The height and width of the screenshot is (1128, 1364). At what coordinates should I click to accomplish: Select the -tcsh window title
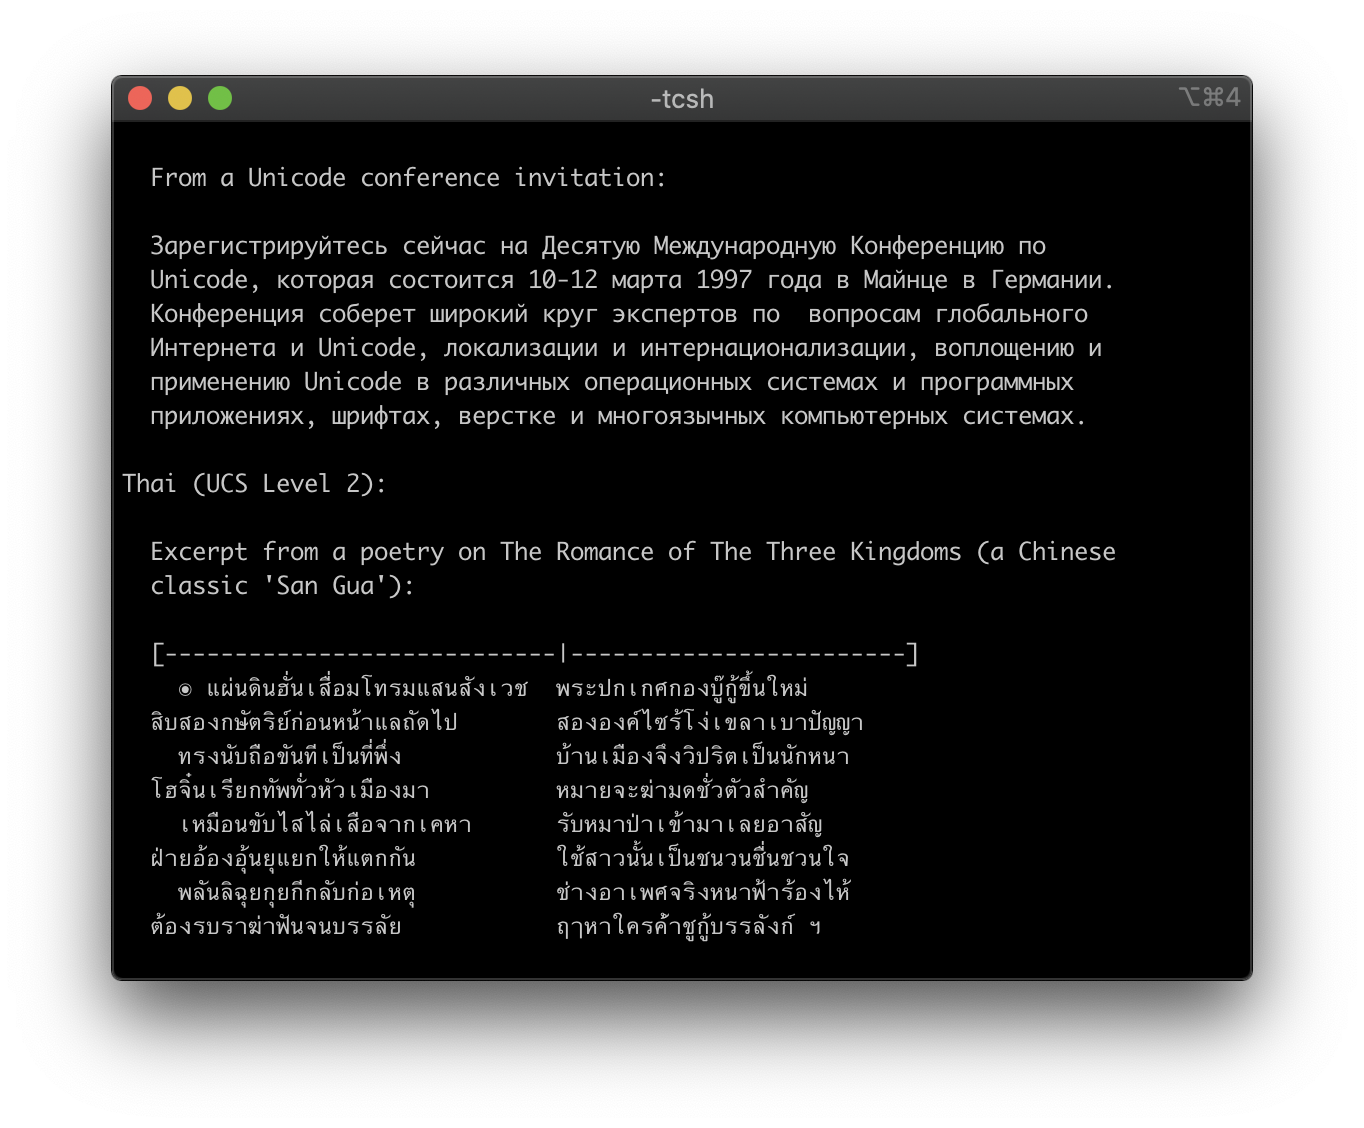[x=680, y=99]
